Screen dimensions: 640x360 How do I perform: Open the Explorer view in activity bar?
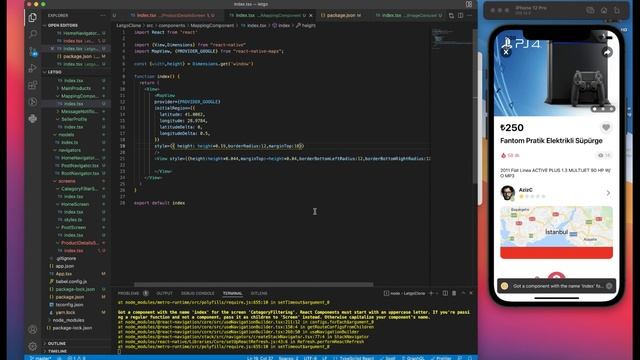33,17
